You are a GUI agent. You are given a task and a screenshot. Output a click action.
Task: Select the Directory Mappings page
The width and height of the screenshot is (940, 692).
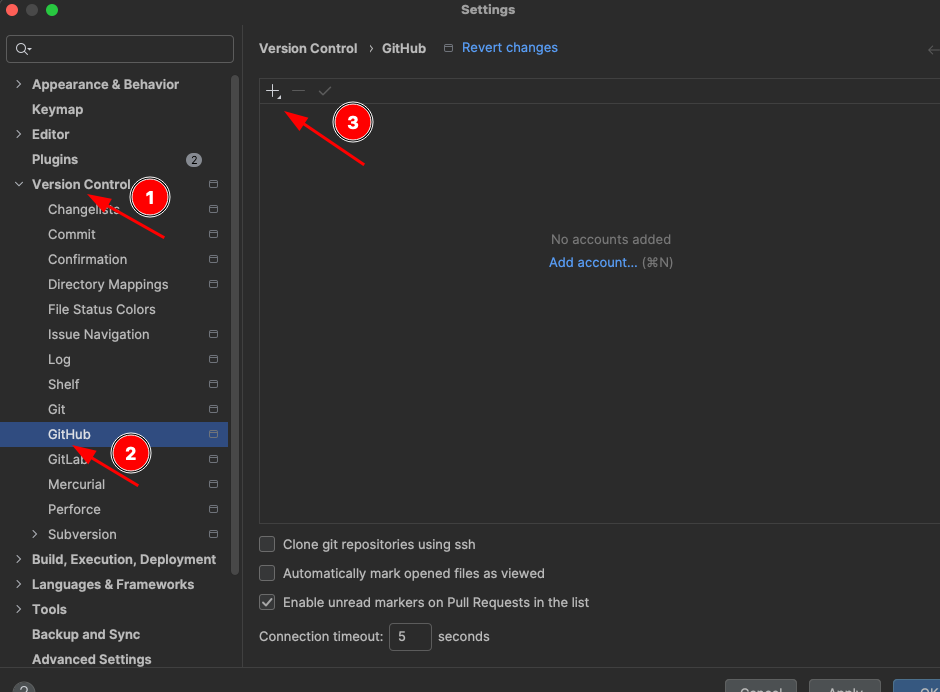[108, 284]
